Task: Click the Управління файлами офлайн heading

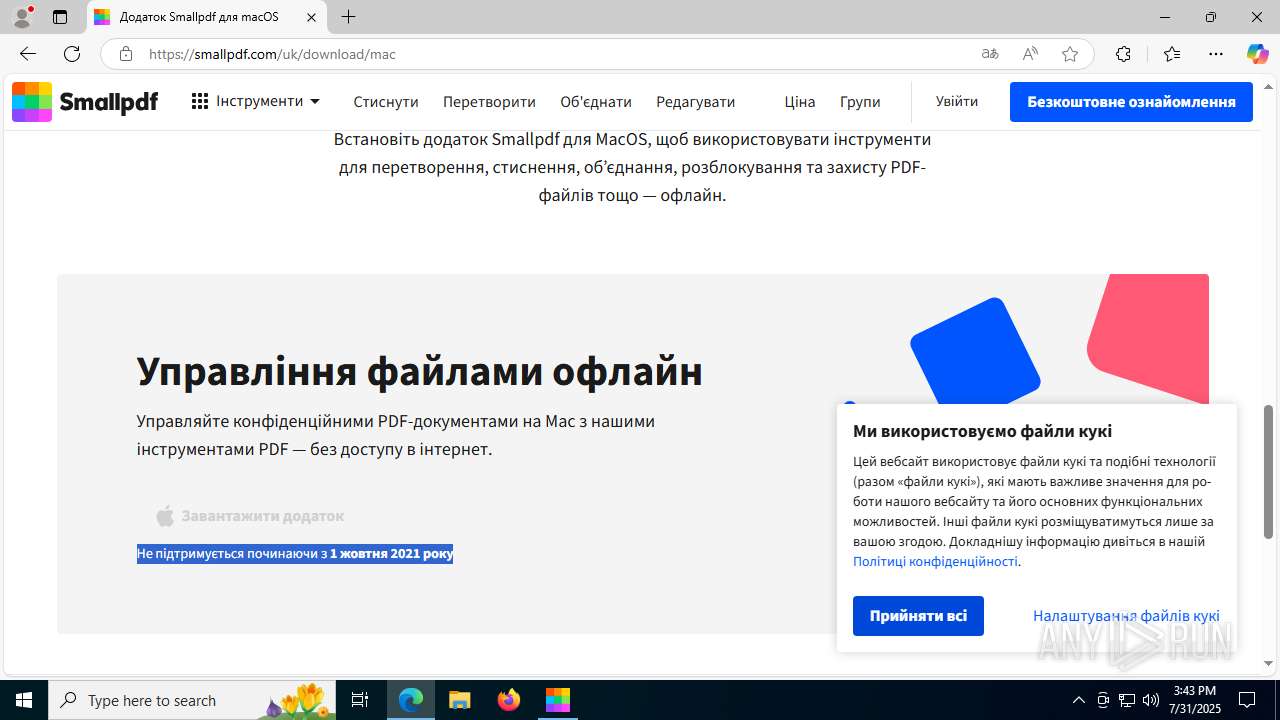Action: point(420,371)
